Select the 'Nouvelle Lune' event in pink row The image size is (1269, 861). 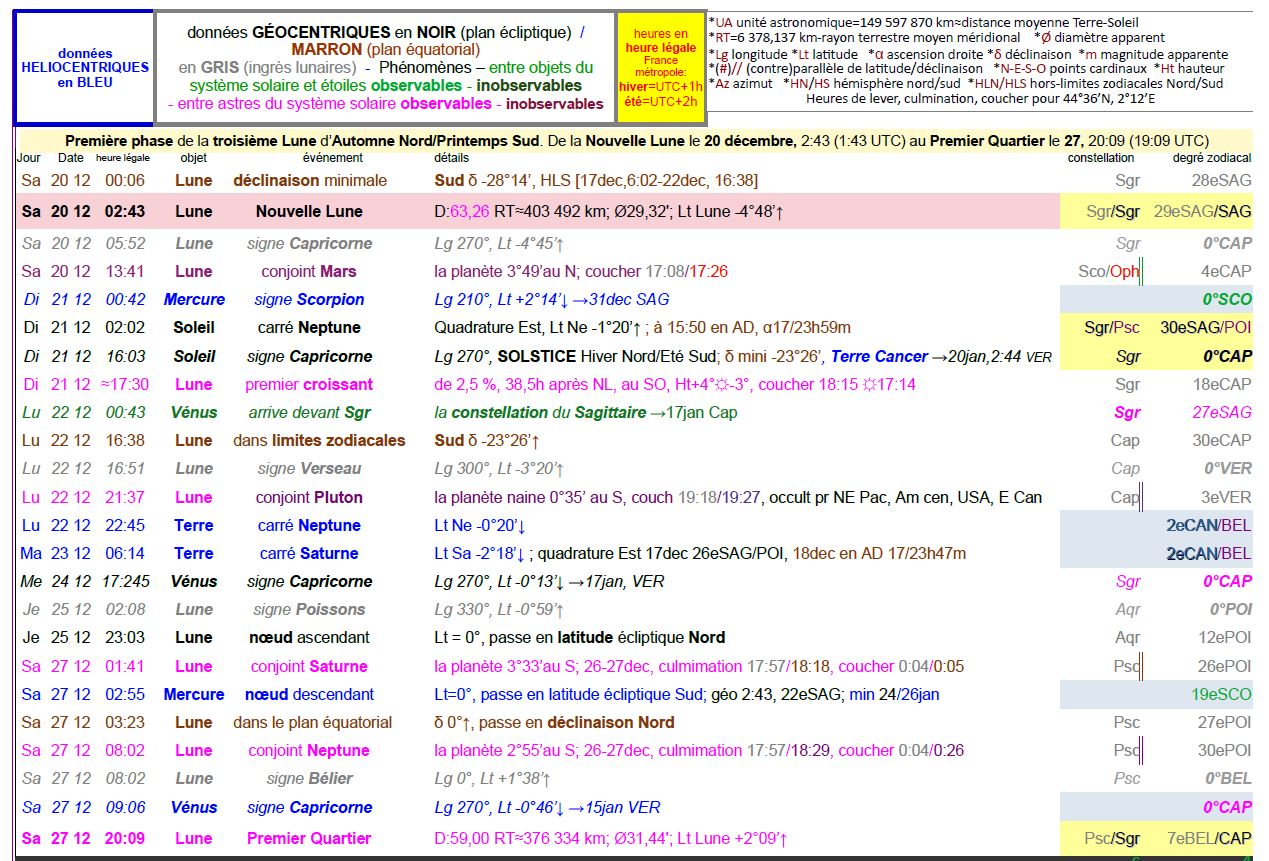[x=309, y=212]
